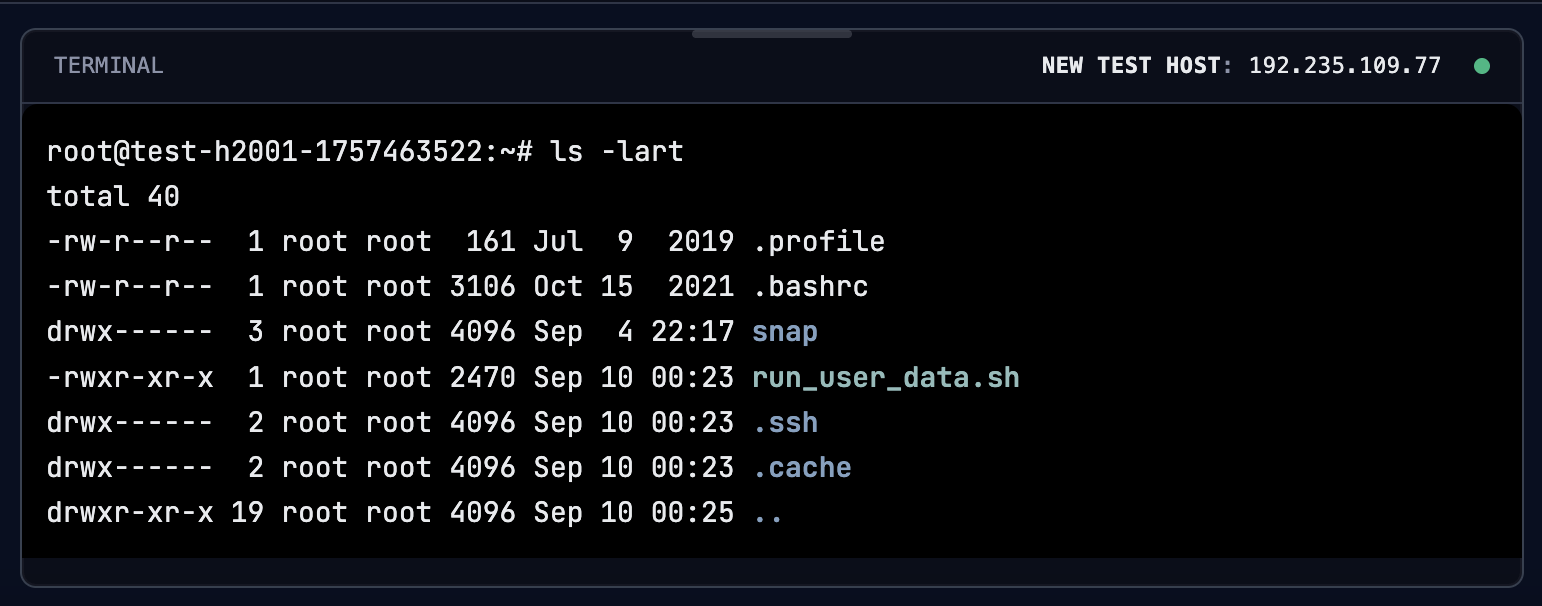Select the .ssh directory entry
This screenshot has height=606, width=1542.
785,423
